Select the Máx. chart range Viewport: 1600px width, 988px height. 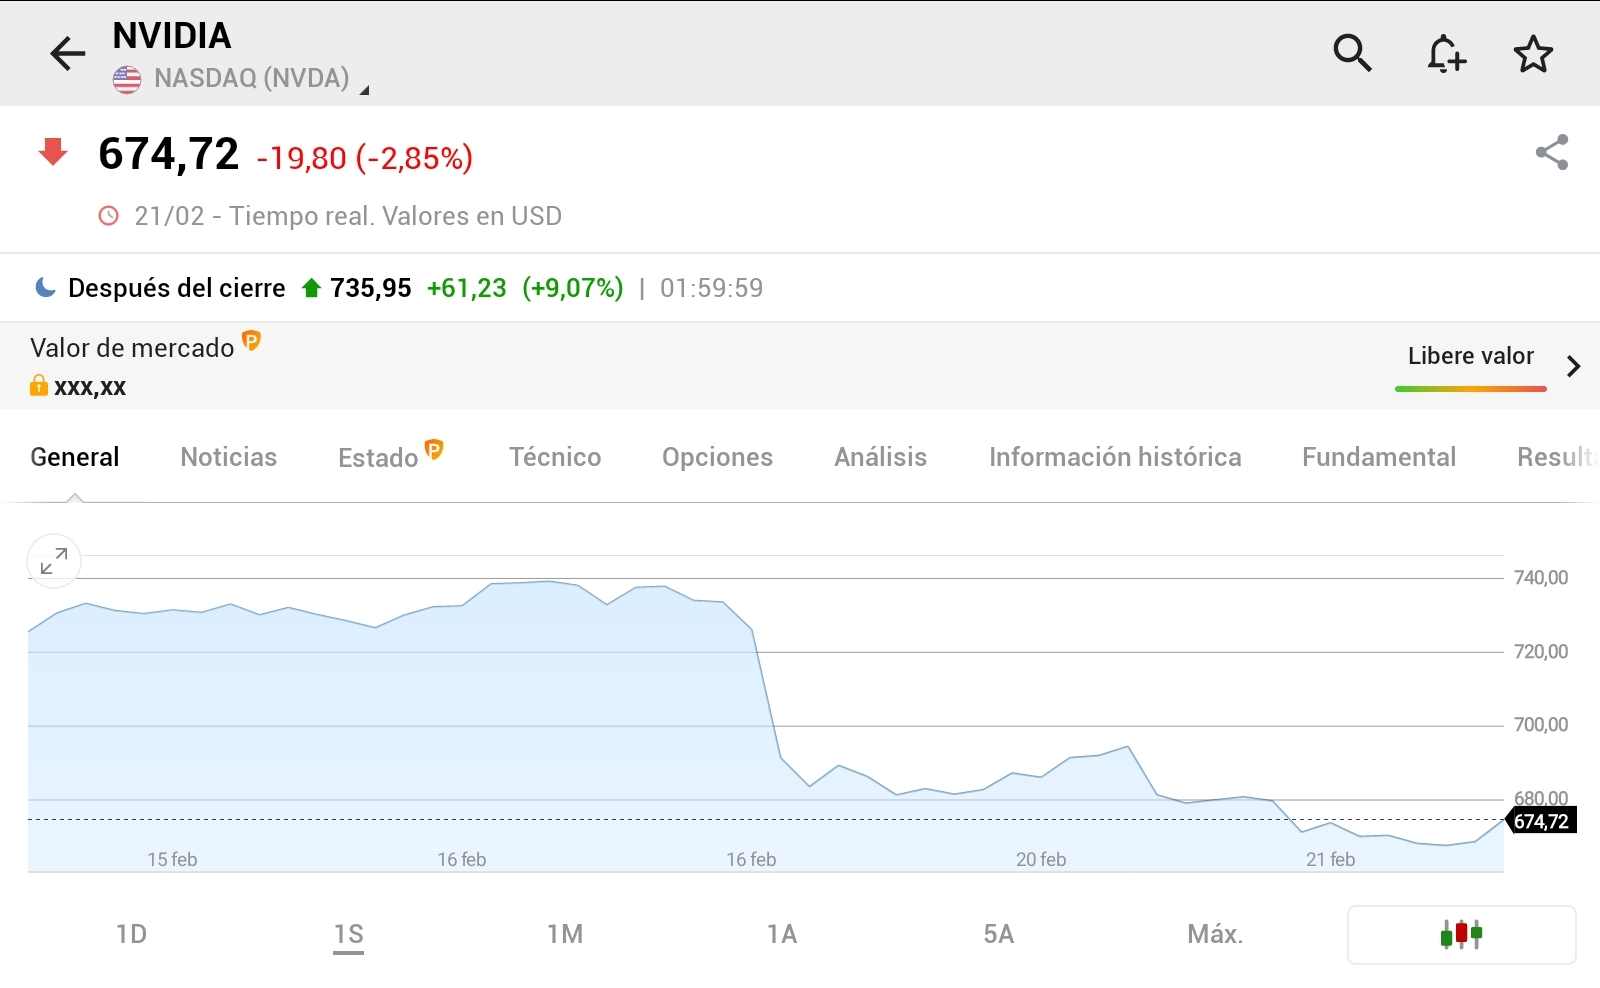point(1215,934)
